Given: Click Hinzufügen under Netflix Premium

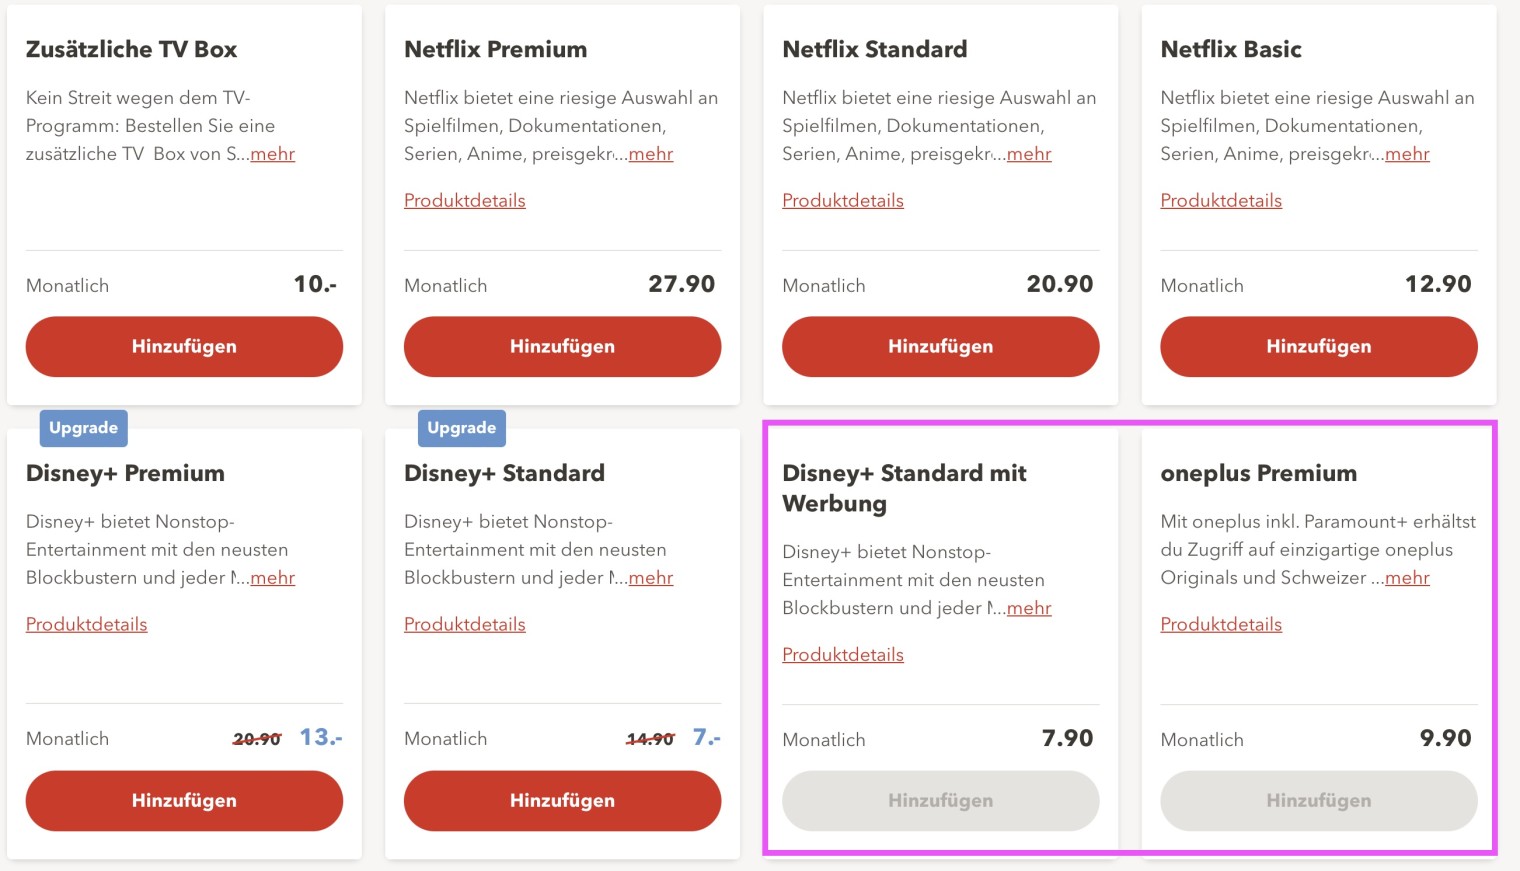Looking at the screenshot, I should pyautogui.click(x=562, y=347).
